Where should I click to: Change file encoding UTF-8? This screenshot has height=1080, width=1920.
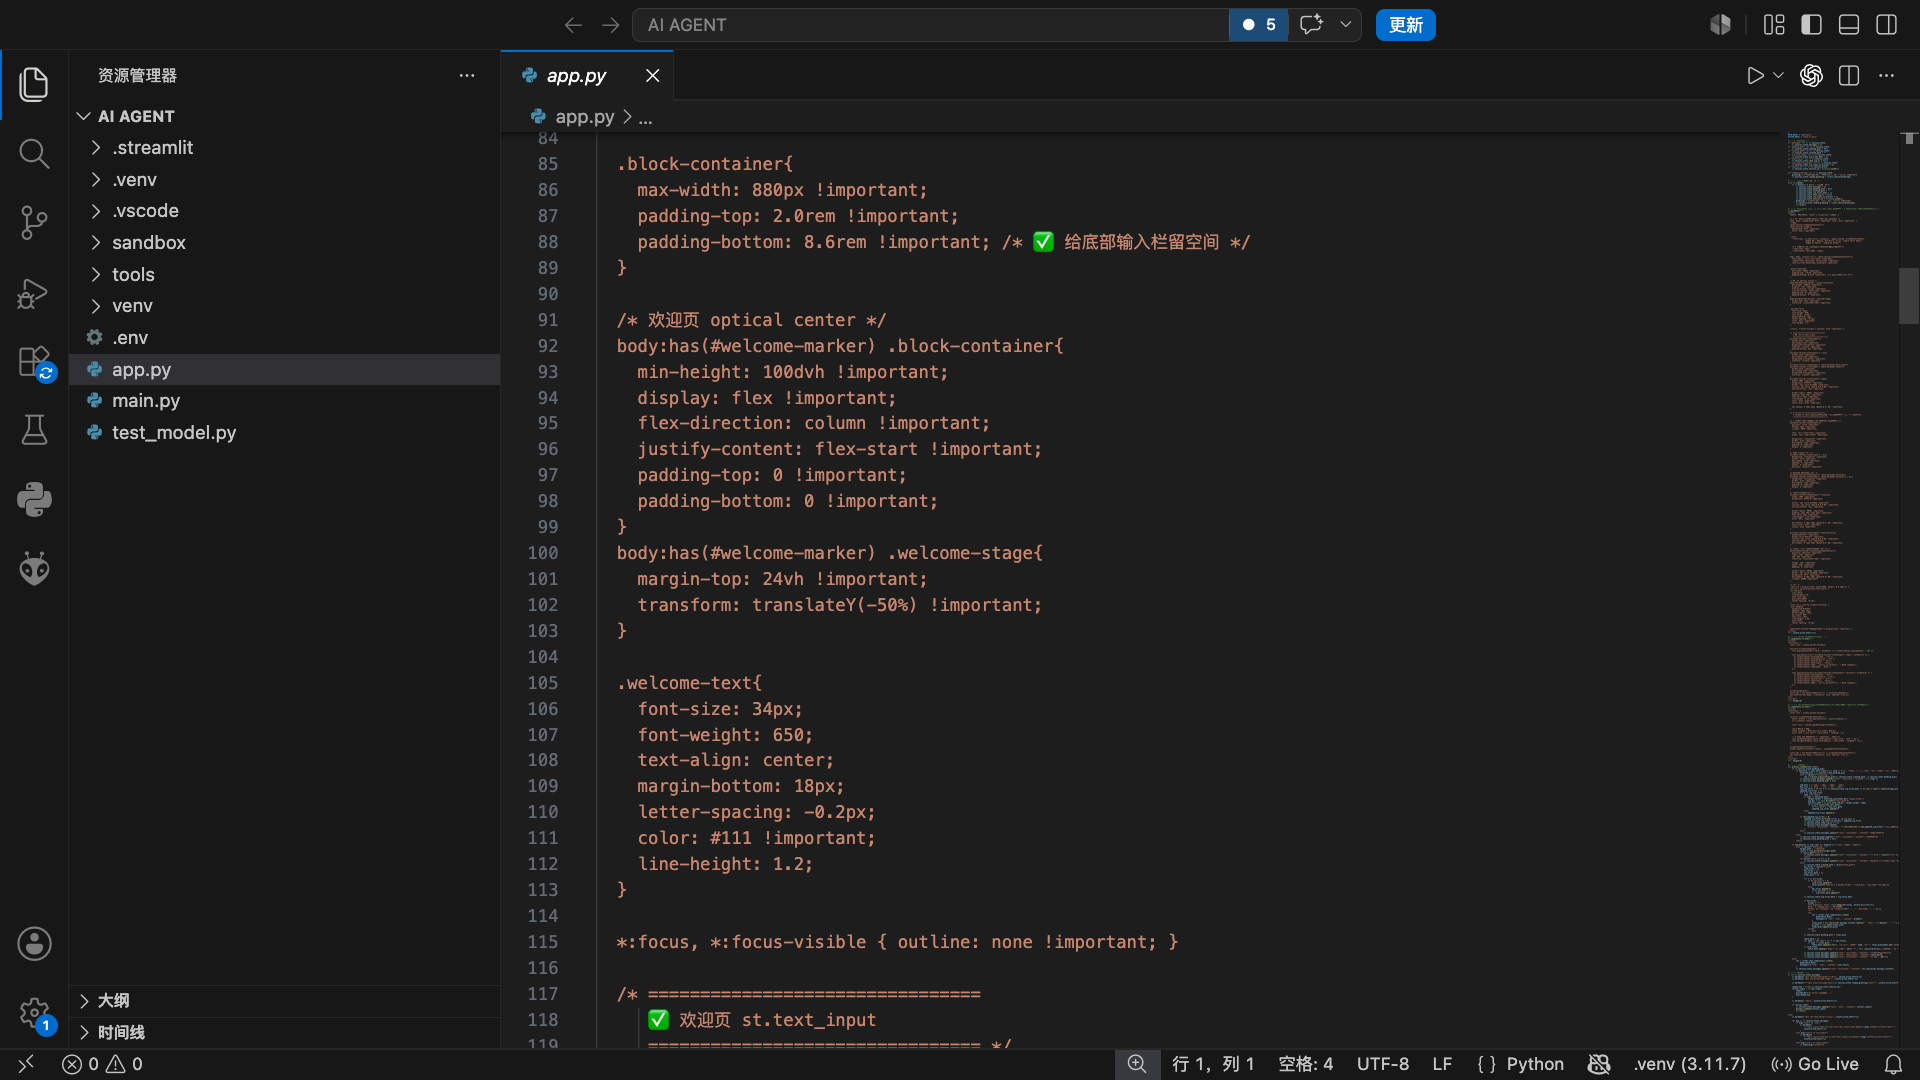coord(1383,1064)
